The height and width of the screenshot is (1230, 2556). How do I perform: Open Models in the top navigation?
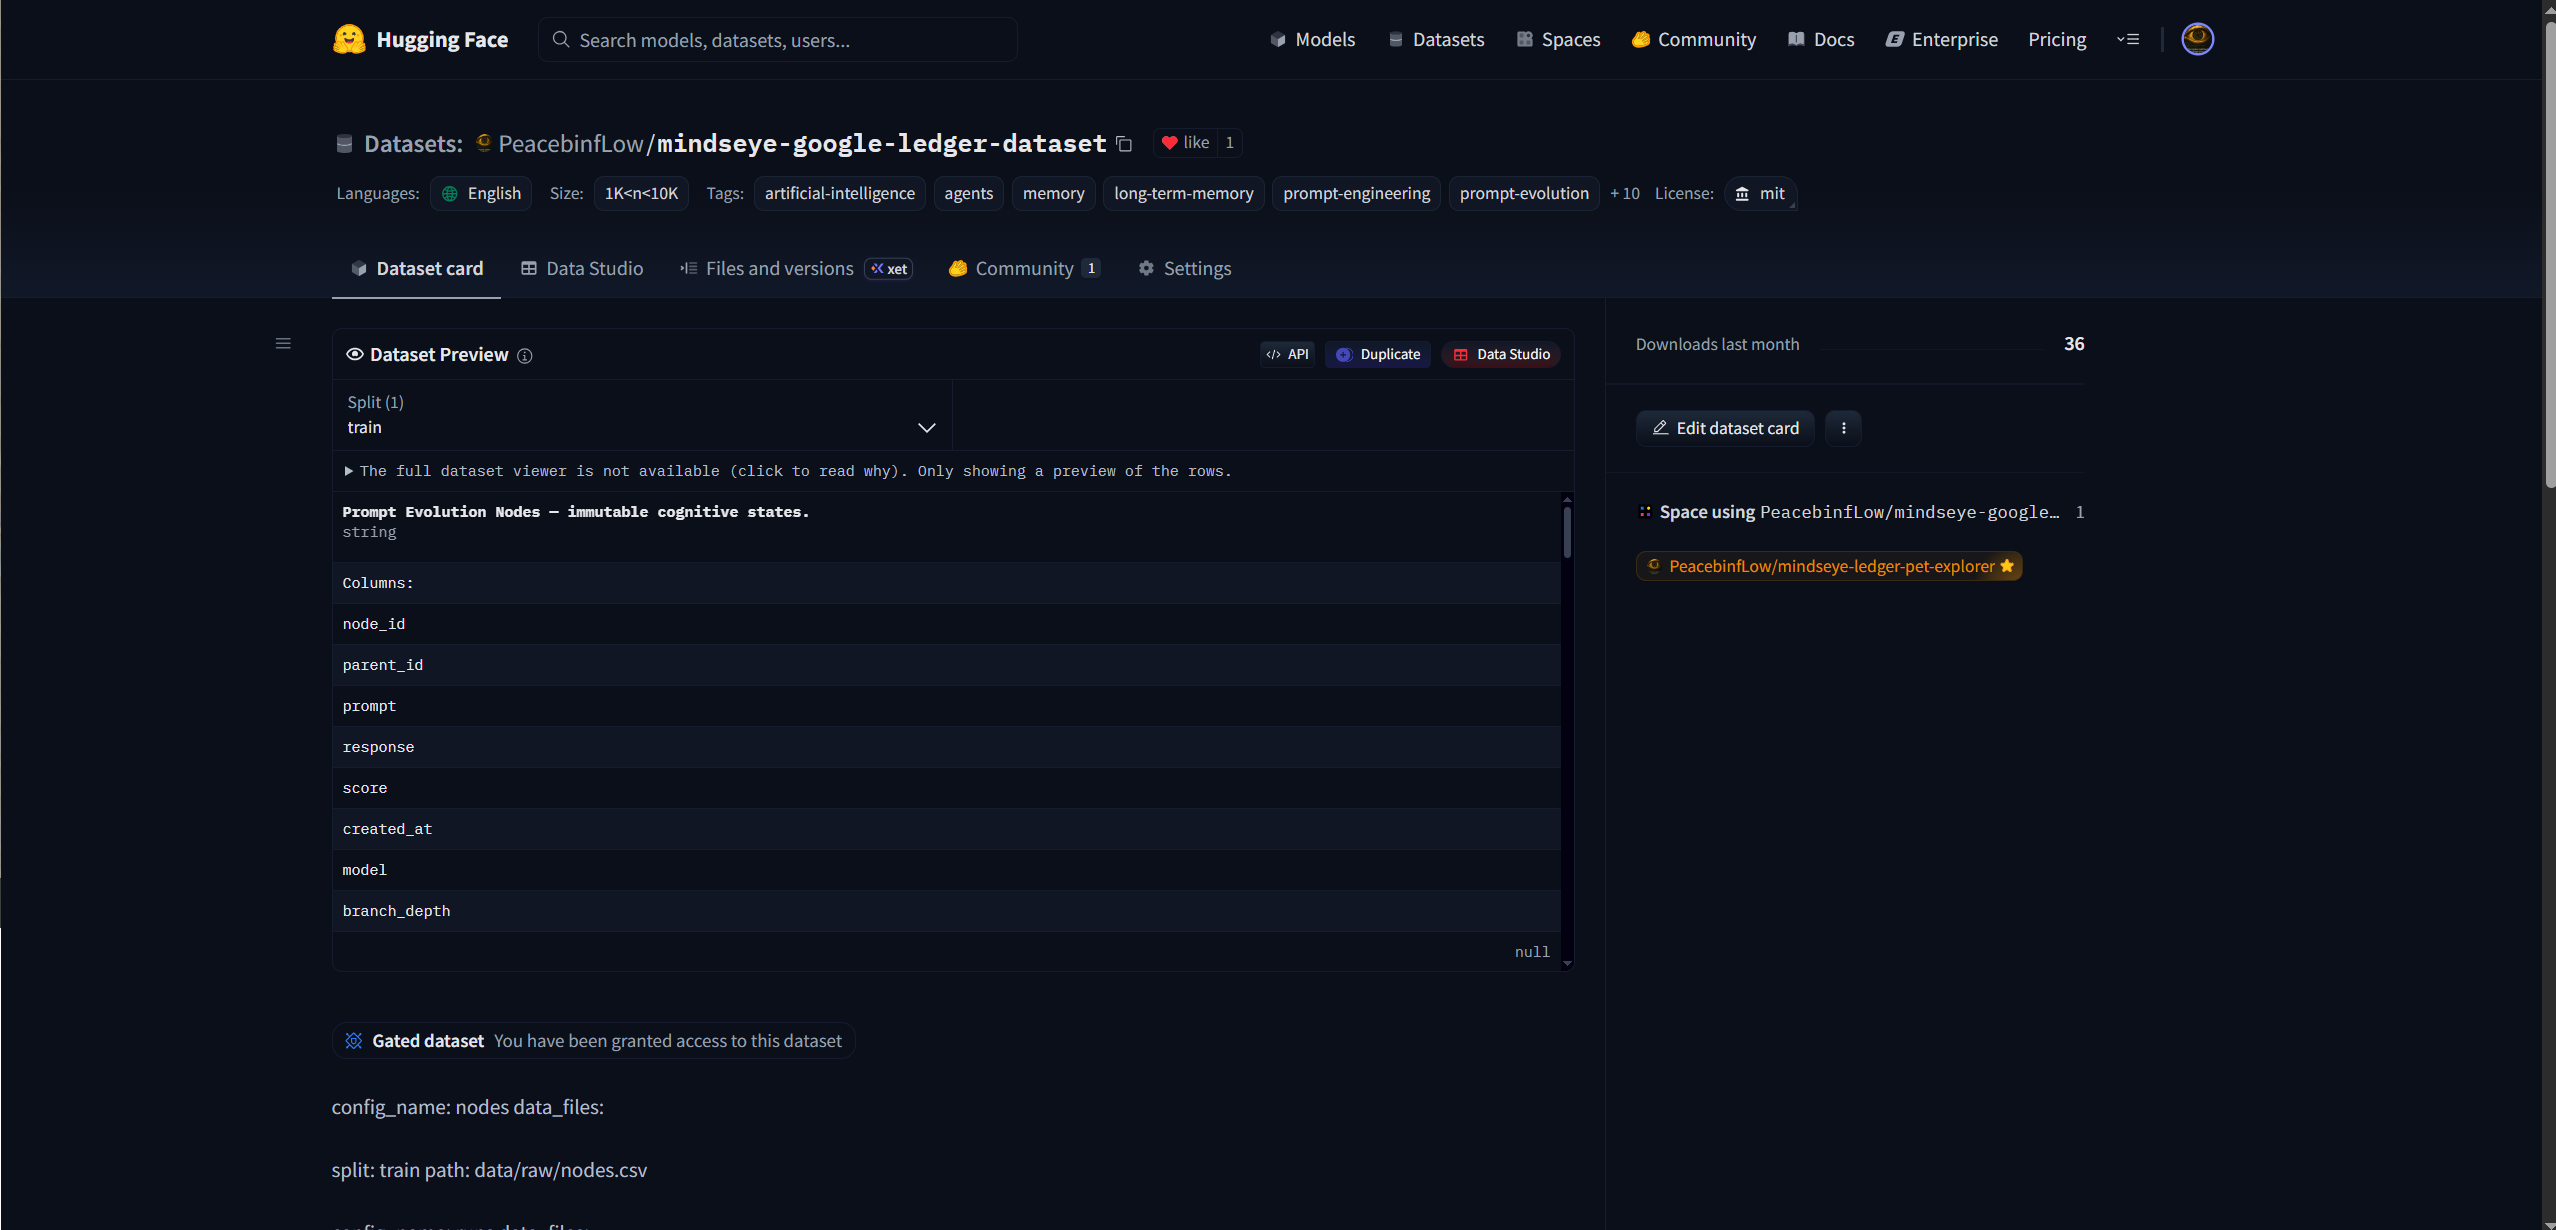(1312, 40)
